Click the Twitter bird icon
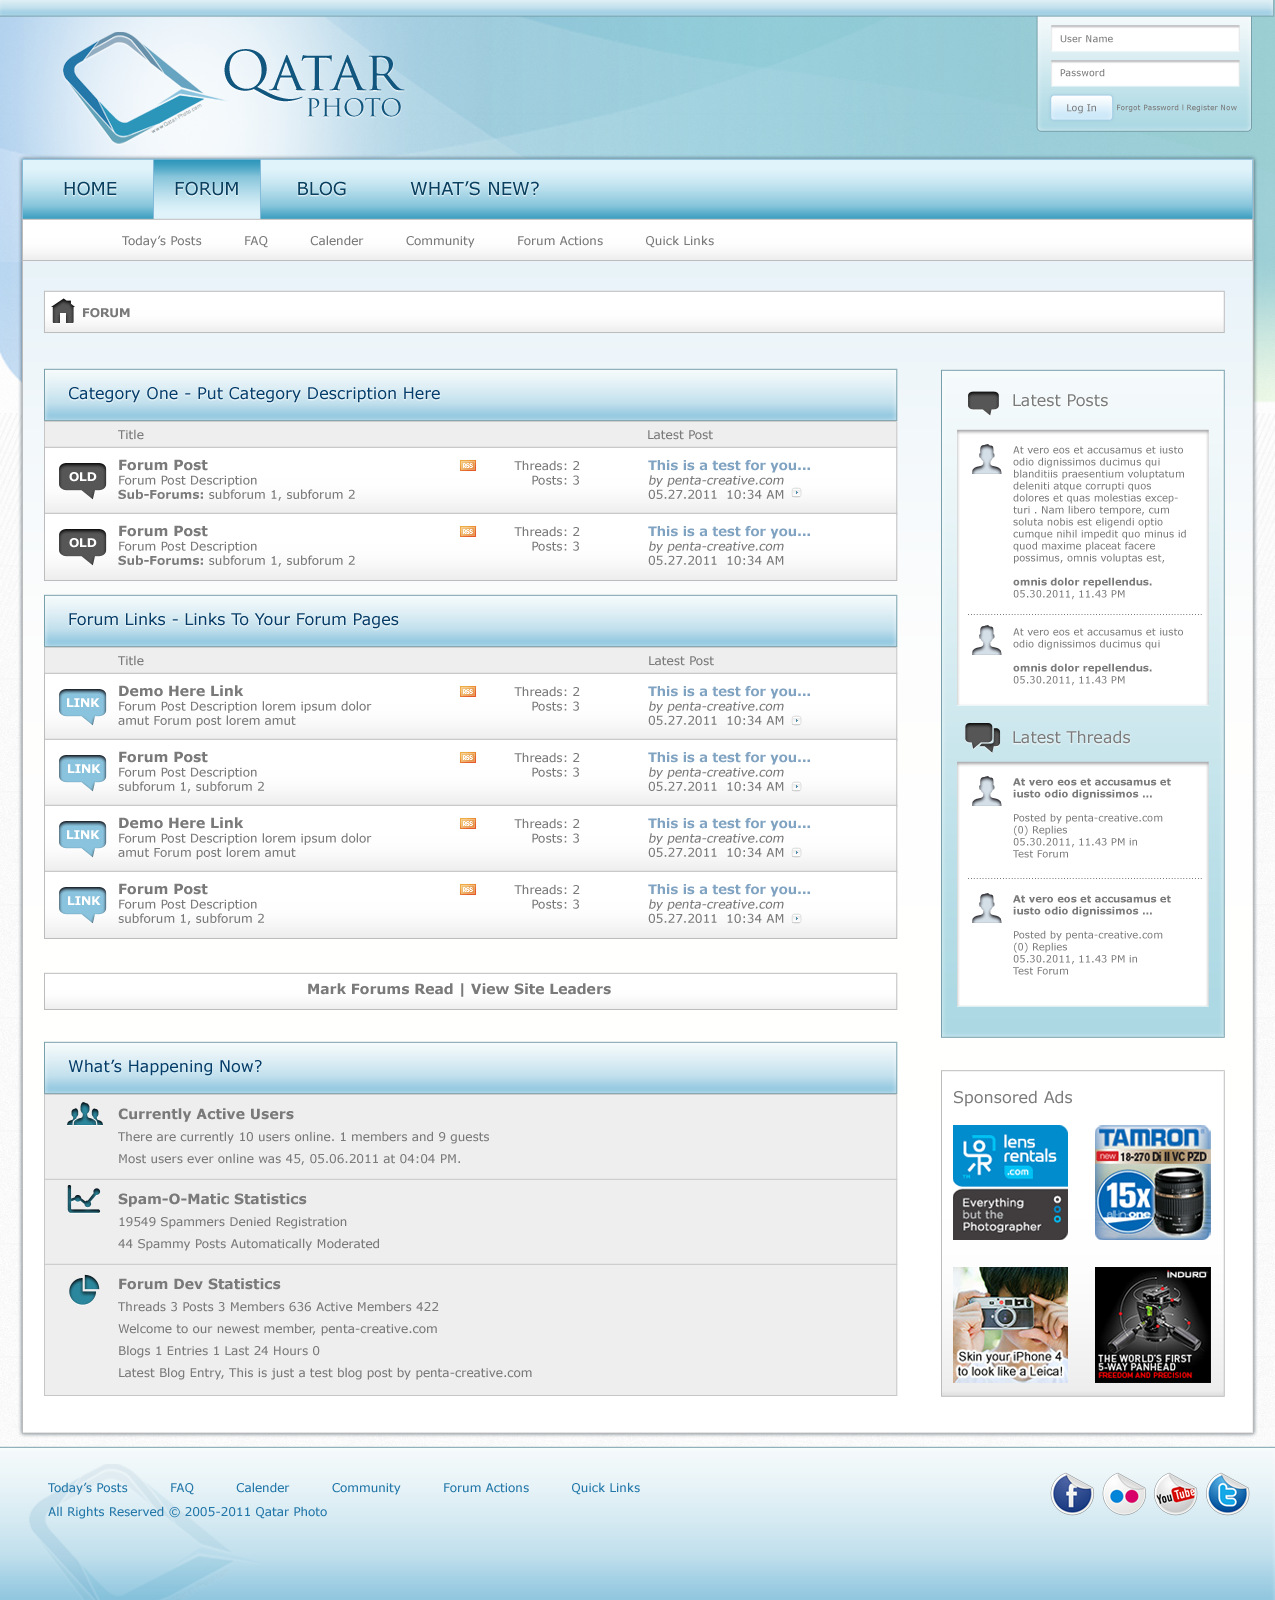 [1227, 1495]
